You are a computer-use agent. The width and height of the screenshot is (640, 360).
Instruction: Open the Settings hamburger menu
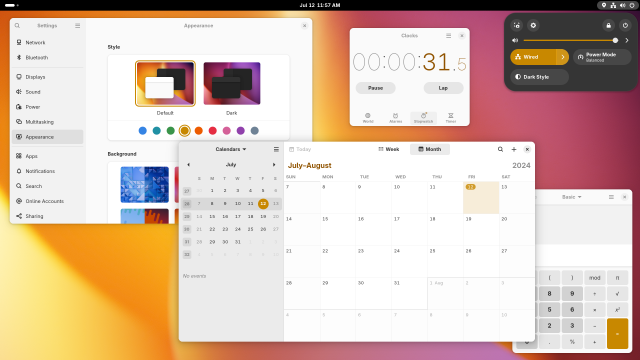[x=78, y=26]
